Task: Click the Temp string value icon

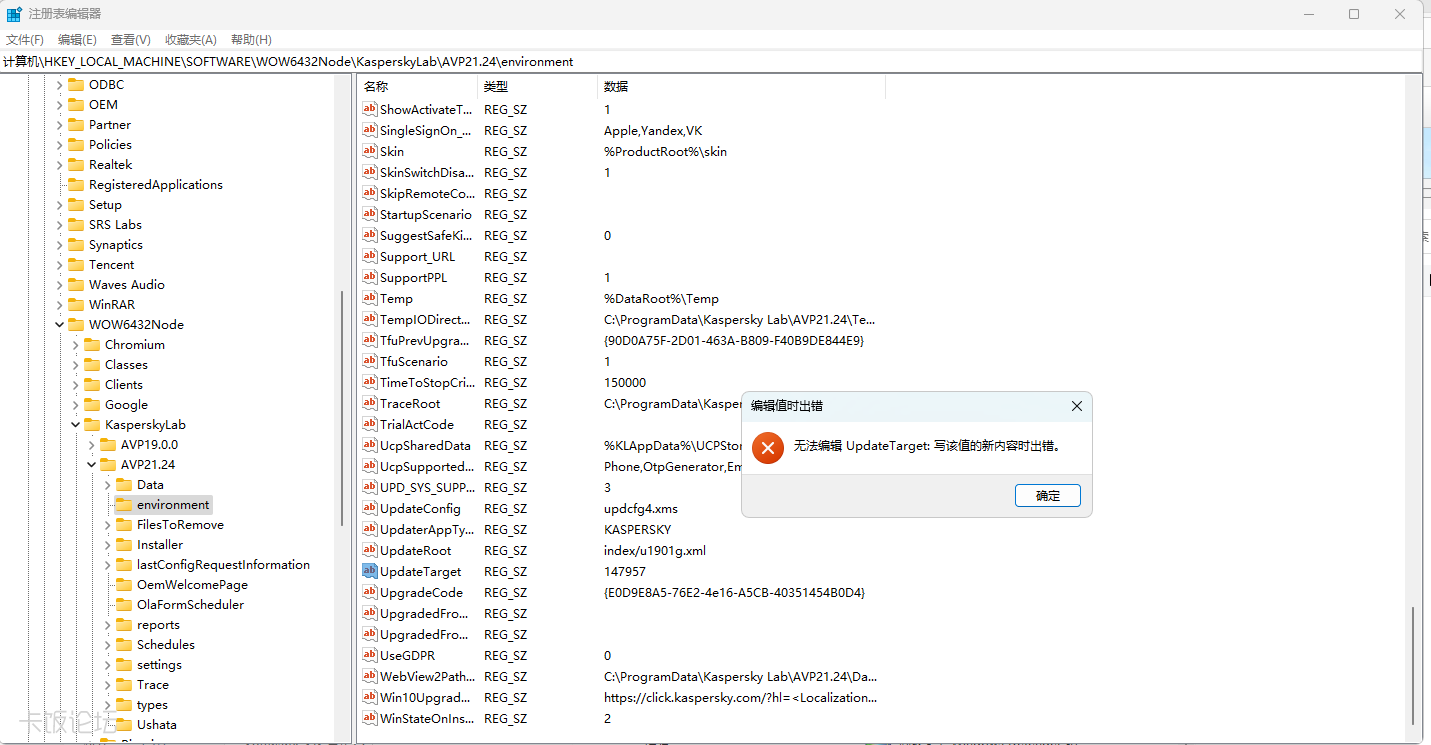Action: 369,299
